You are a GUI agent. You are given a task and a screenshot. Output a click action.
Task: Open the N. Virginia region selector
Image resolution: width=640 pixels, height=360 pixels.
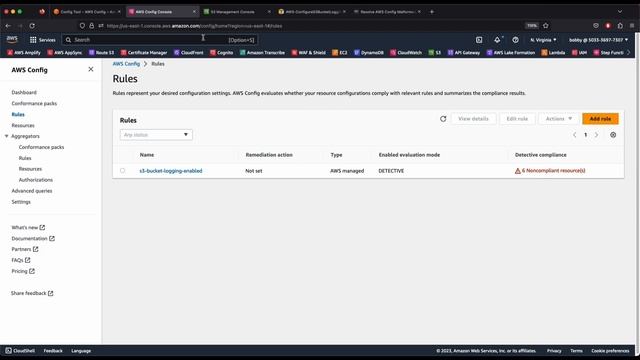click(x=543, y=40)
